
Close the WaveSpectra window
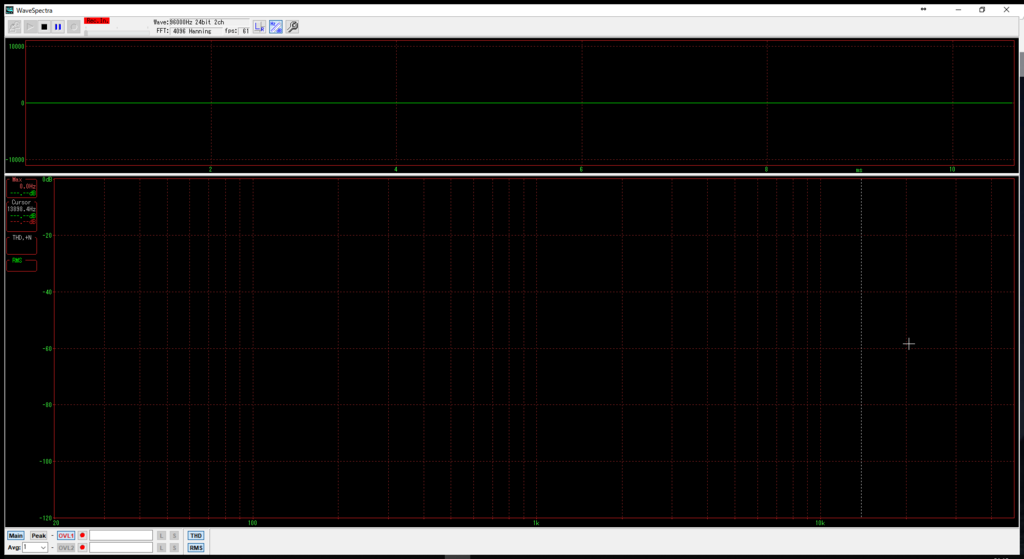point(1006,10)
